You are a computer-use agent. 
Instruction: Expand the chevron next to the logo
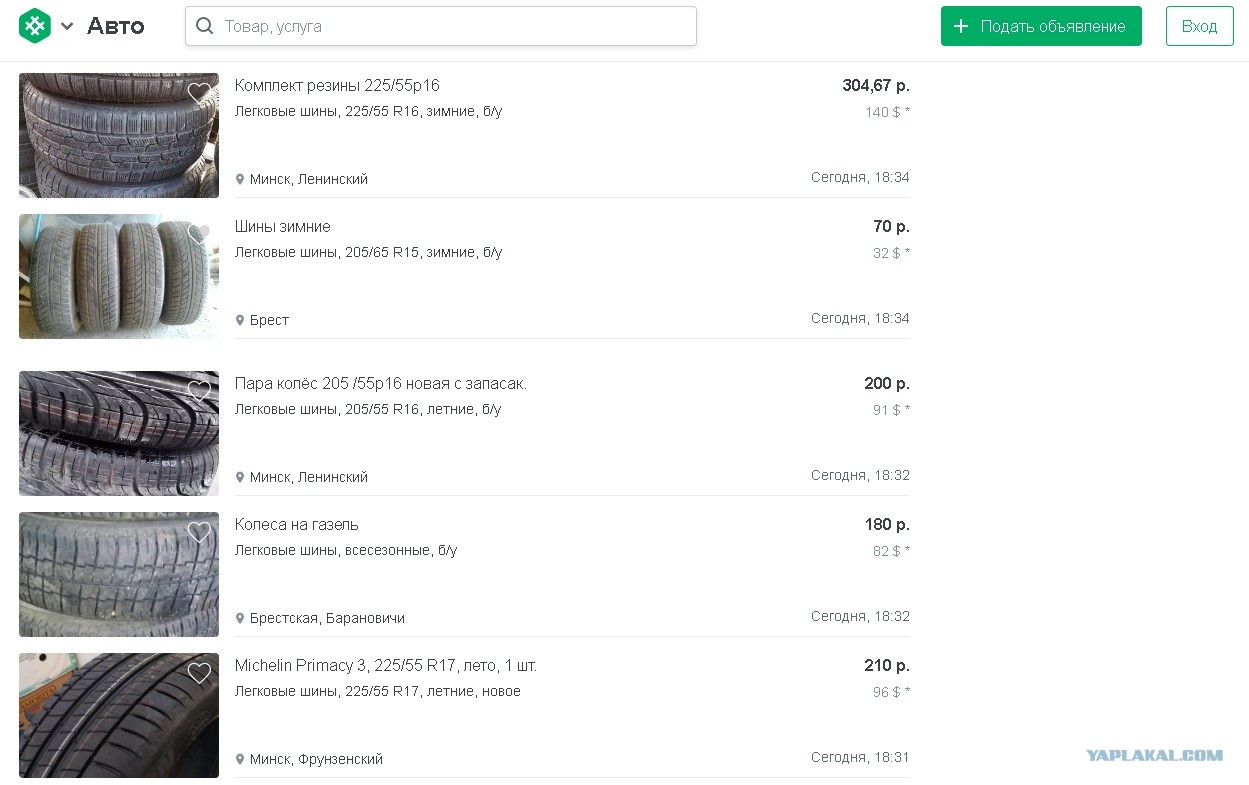pyautogui.click(x=67, y=26)
